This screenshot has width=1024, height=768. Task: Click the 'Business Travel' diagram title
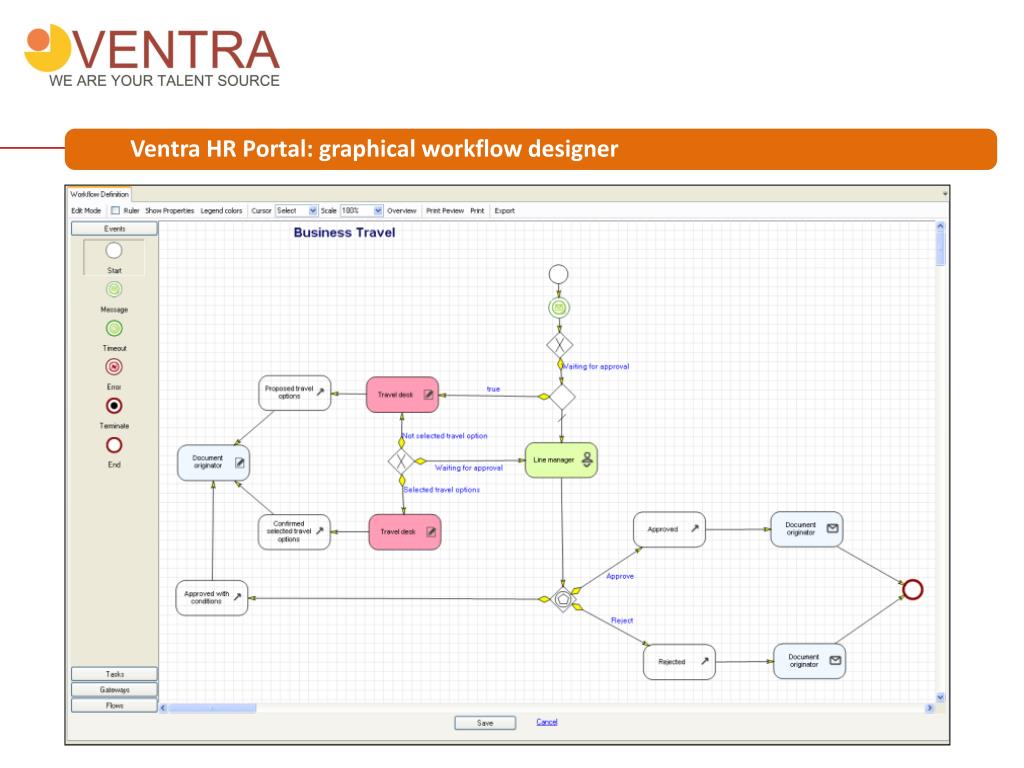point(344,232)
